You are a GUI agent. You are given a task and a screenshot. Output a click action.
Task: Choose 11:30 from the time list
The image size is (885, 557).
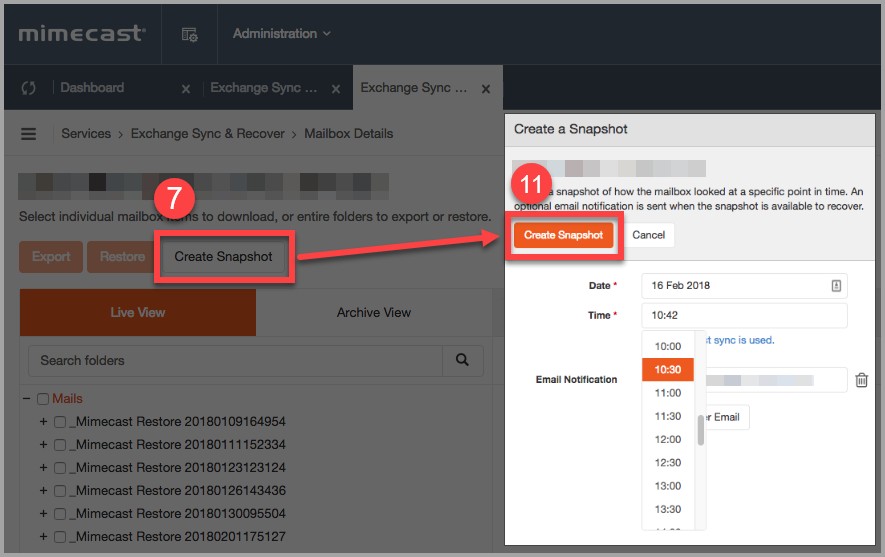[x=667, y=416]
